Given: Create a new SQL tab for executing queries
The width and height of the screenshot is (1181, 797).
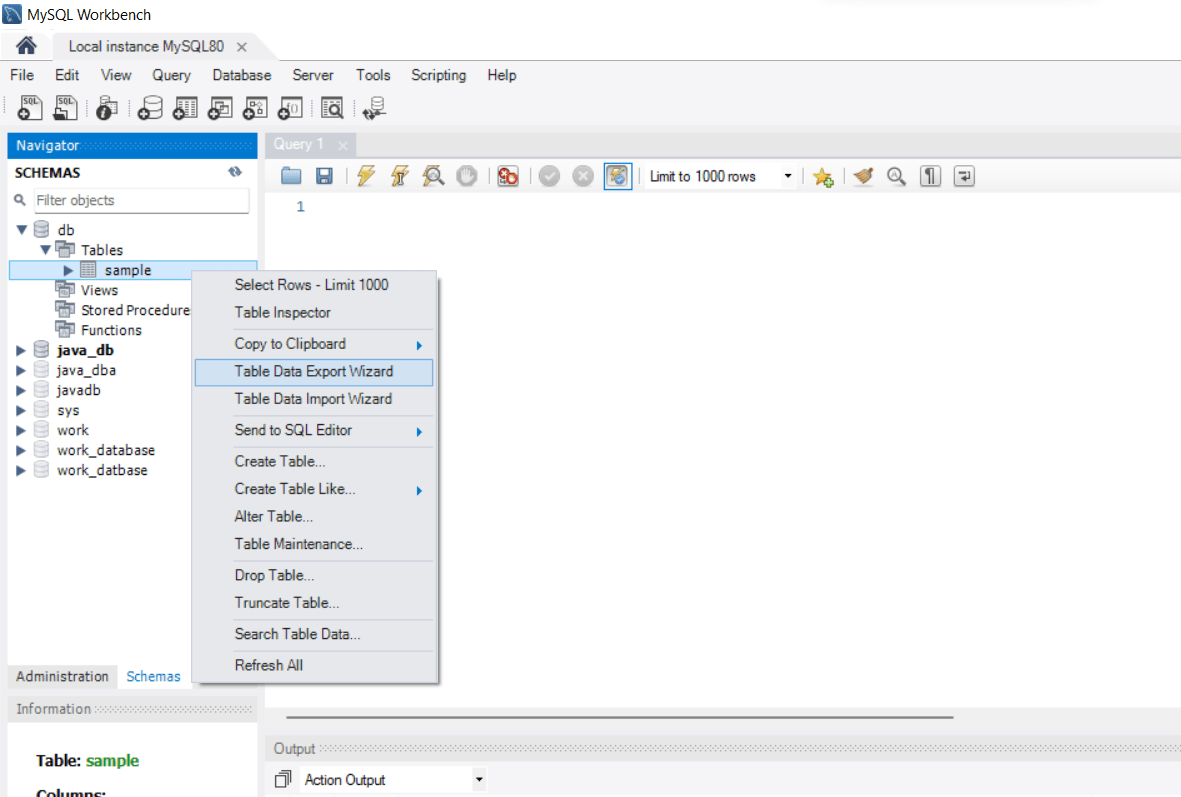Looking at the screenshot, I should click(30, 107).
